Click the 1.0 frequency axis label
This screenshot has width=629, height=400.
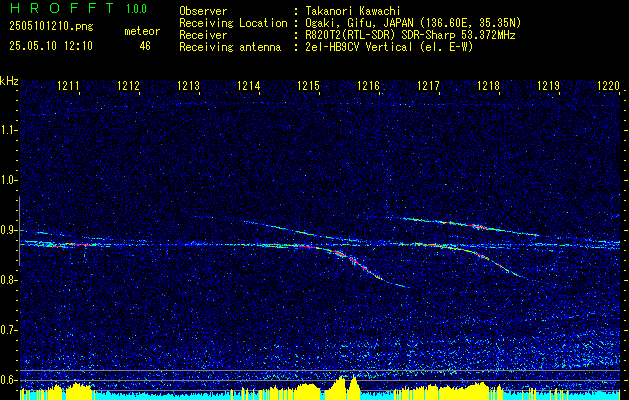coord(7,181)
